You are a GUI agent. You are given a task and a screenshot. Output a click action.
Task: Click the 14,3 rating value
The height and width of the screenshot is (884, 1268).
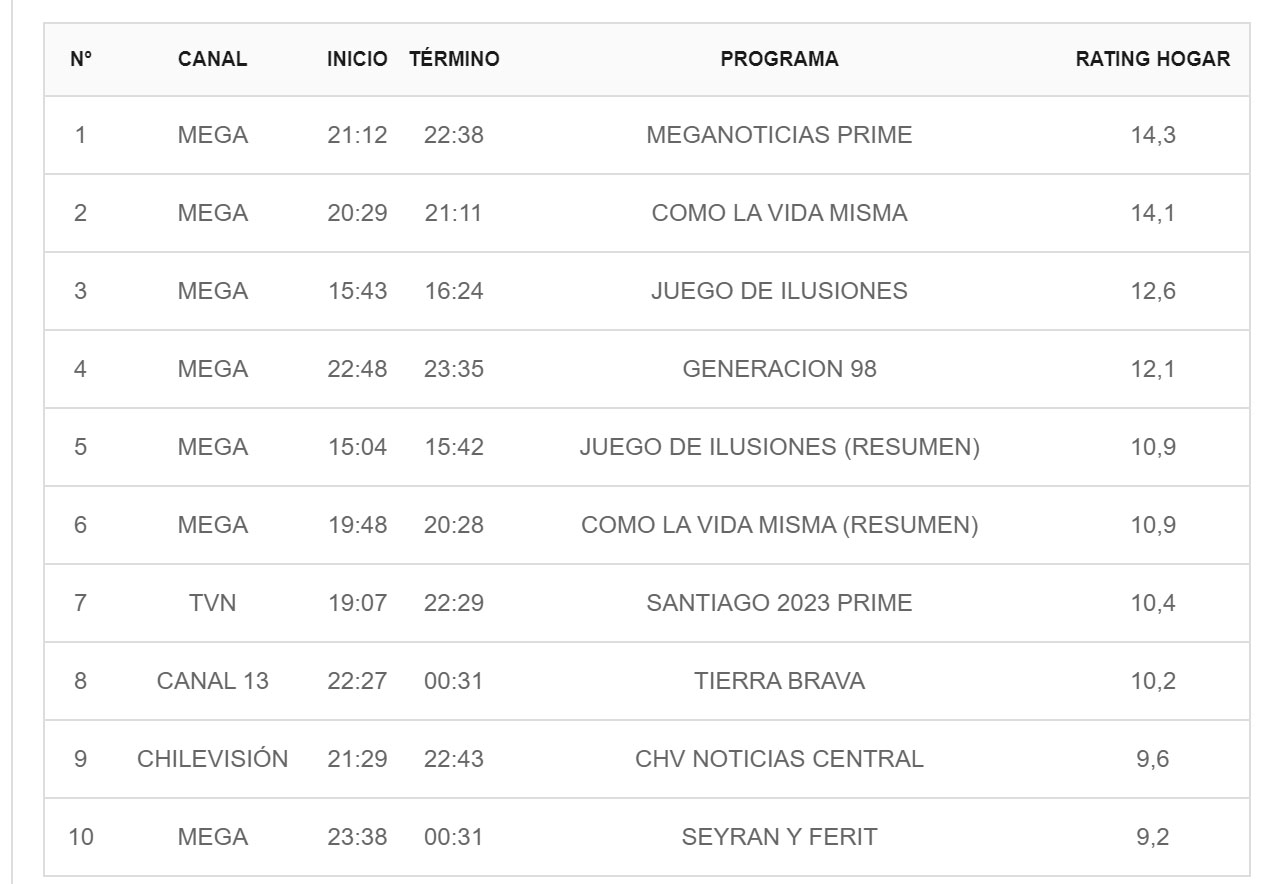pos(1153,135)
